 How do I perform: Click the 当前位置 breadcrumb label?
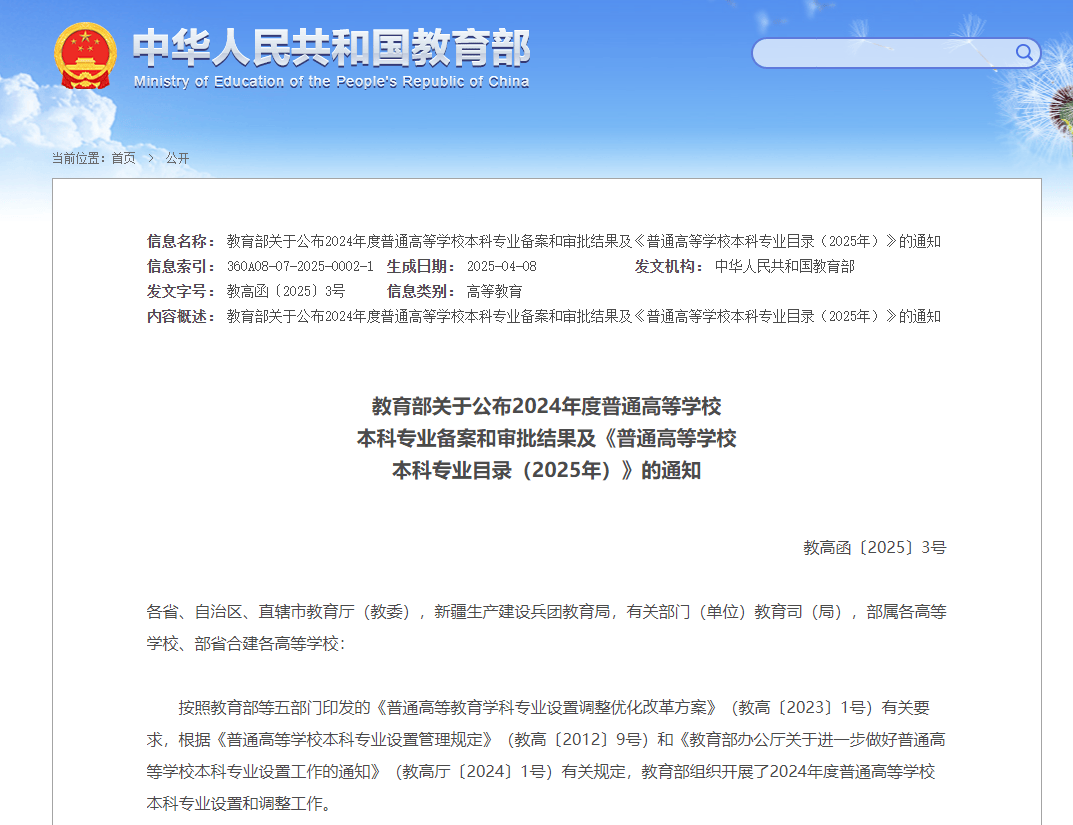[x=79, y=158]
